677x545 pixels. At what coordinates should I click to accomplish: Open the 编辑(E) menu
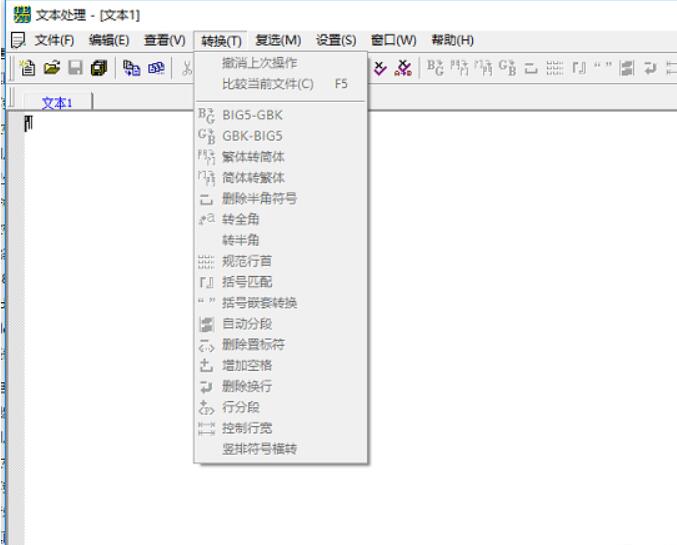pos(109,41)
